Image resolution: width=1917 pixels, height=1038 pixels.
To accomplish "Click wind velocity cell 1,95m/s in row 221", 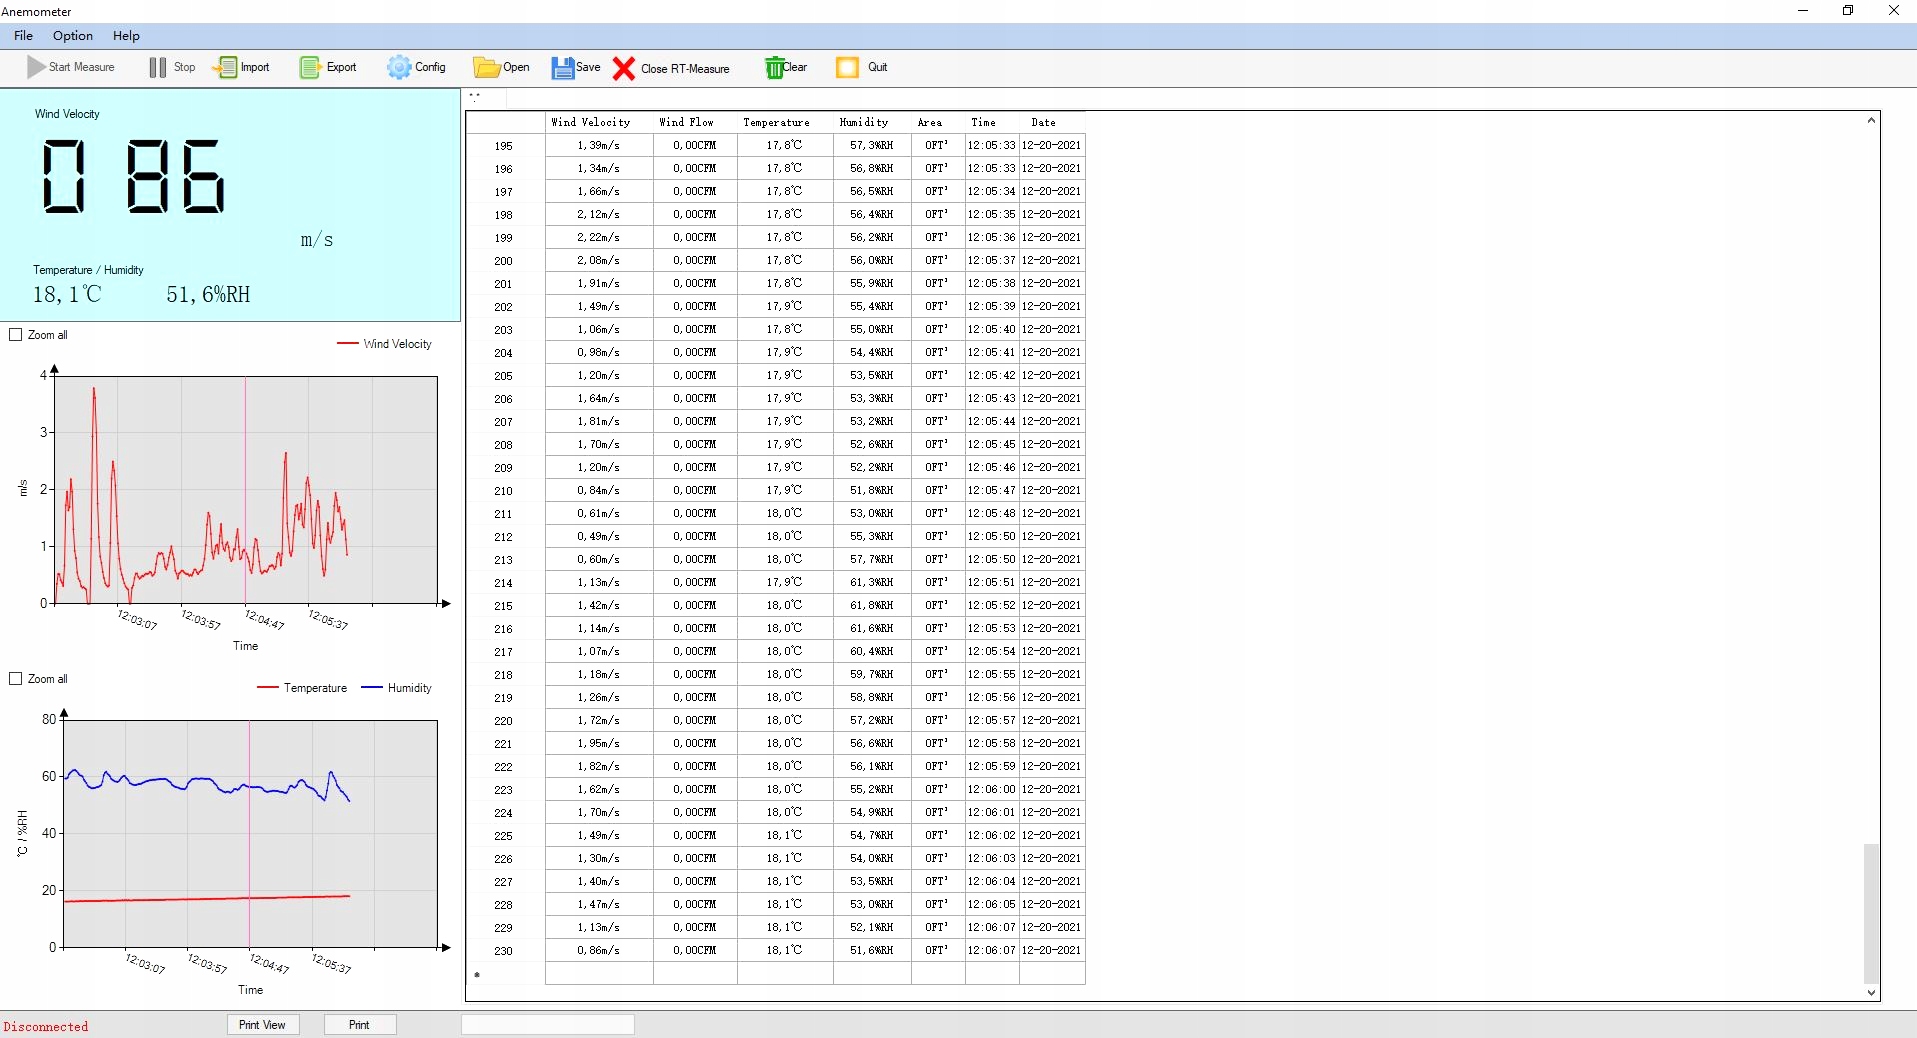I will pos(599,744).
